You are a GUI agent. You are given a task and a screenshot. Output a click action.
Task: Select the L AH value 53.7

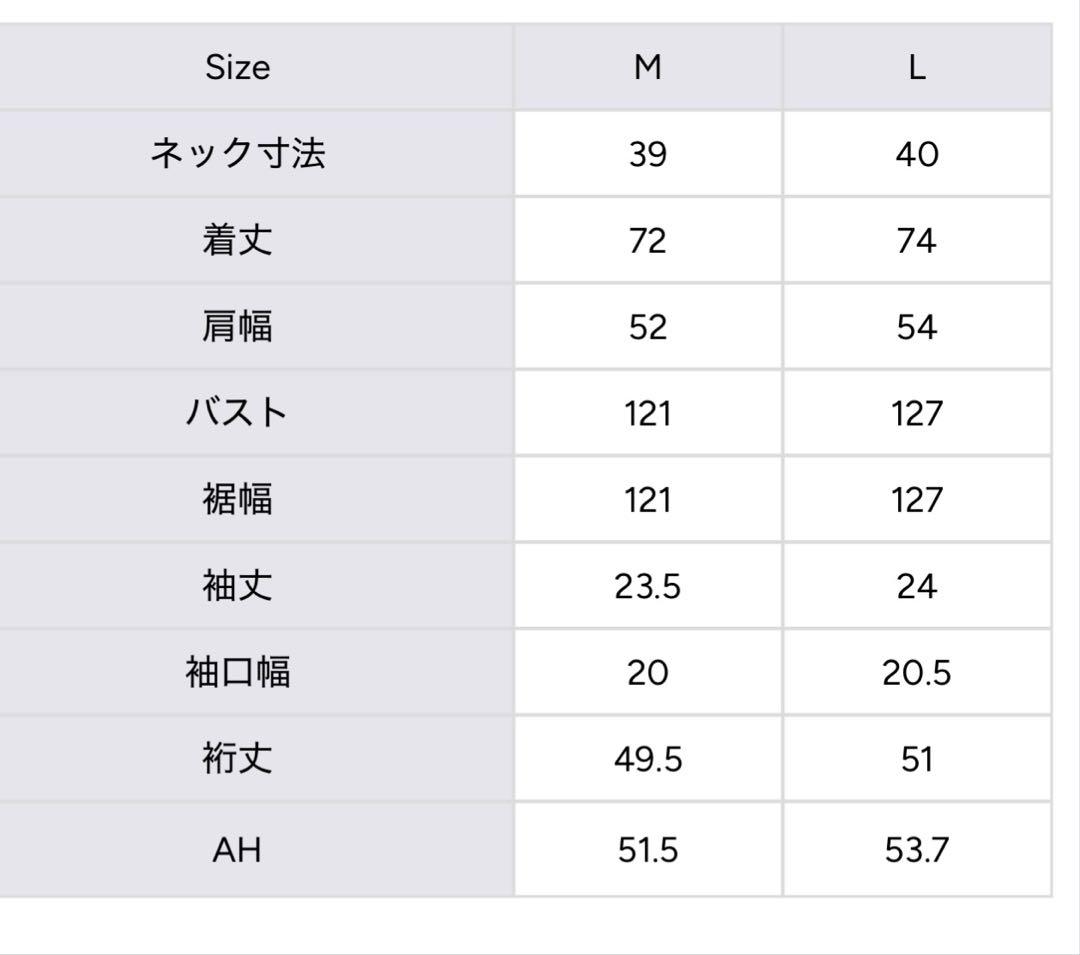coord(917,850)
